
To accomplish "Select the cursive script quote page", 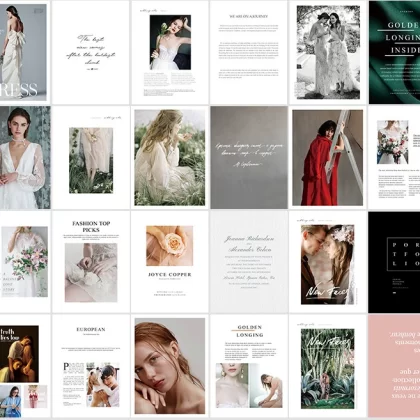I will point(91,52).
